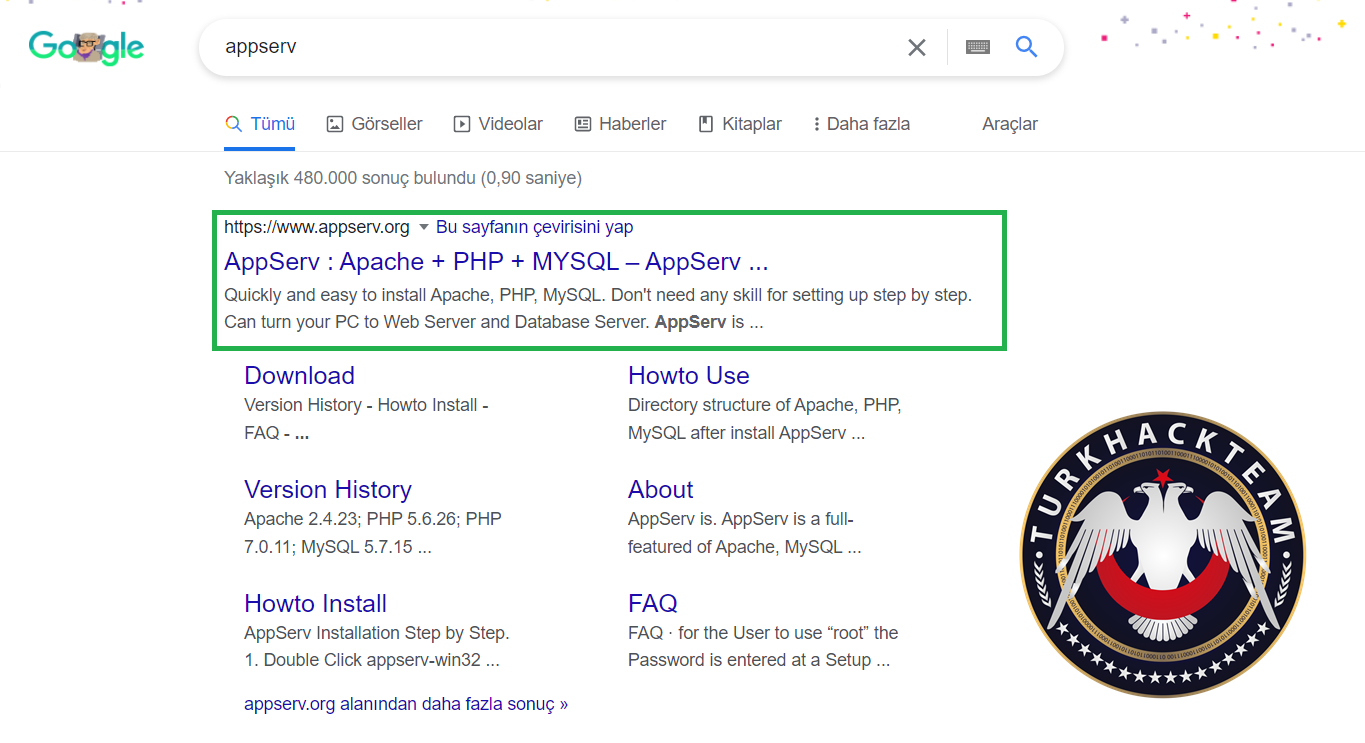Open the Kitaplar tab
Viewport: 1365px width, 743px height.
[x=739, y=124]
